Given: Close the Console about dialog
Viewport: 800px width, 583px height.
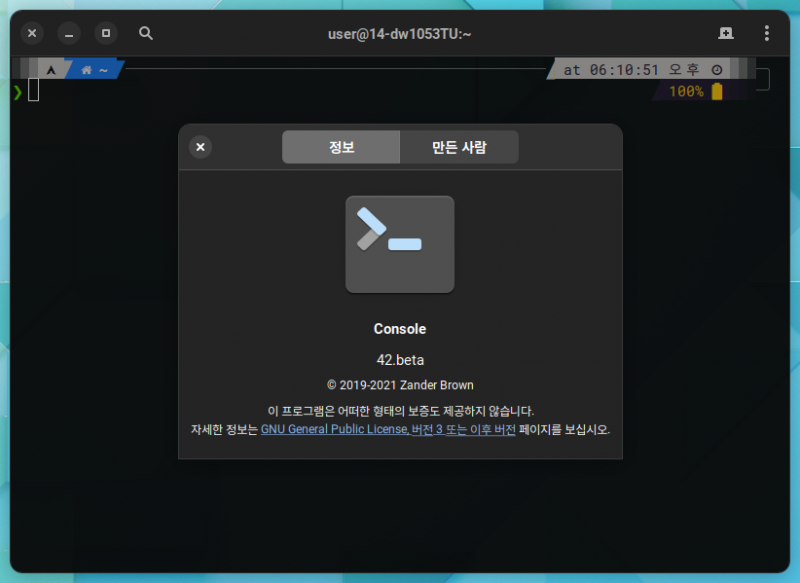Looking at the screenshot, I should (200, 147).
